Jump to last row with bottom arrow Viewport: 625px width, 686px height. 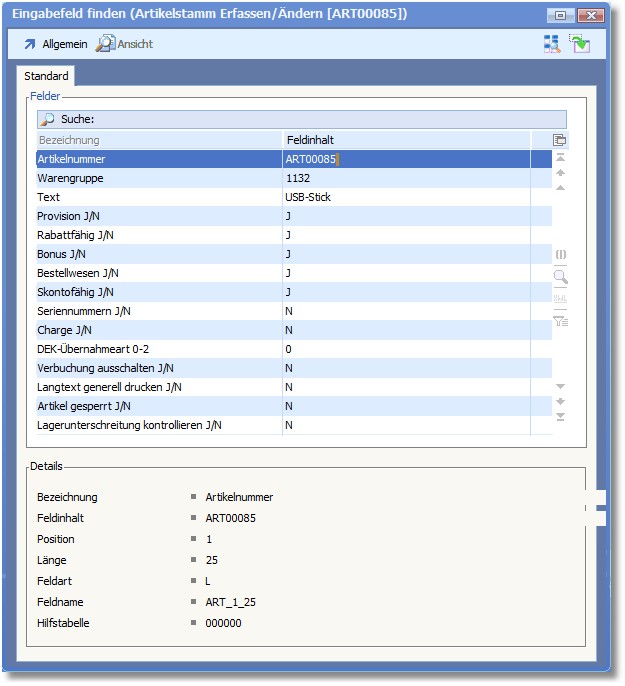(560, 417)
